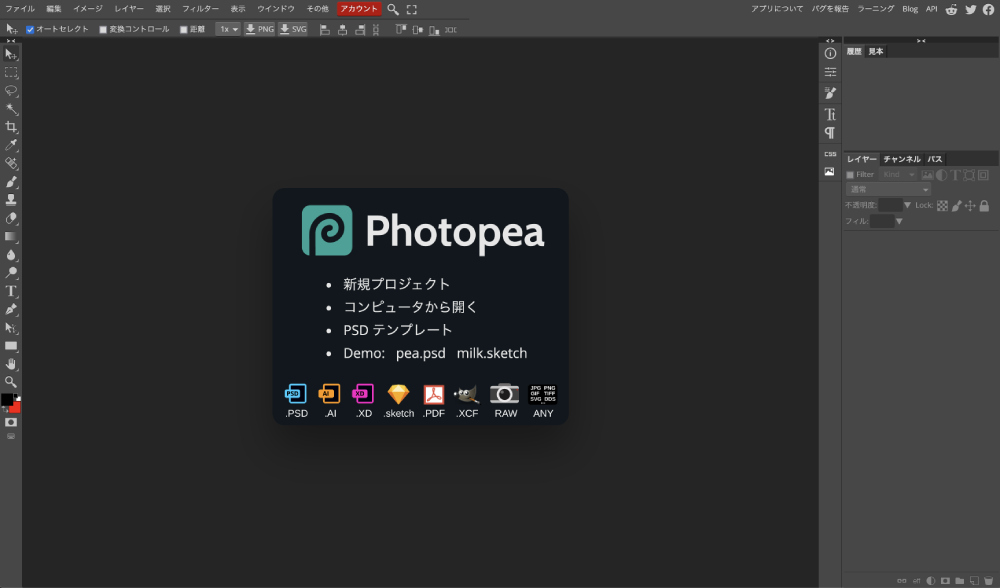Click the black foreground color swatch
1000x588 pixels.
[6, 399]
